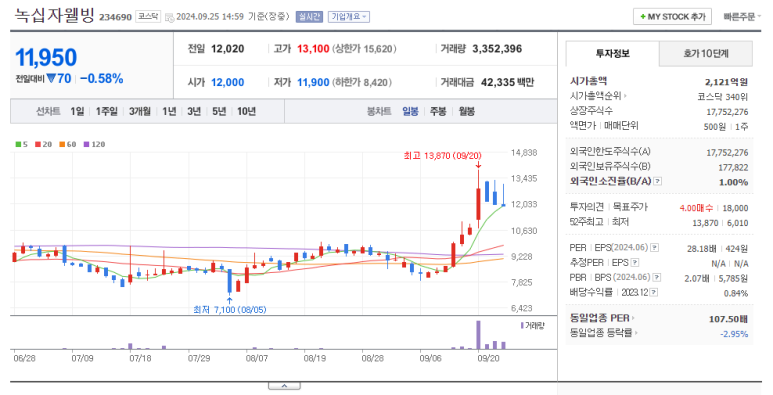
Task: Click the help icon next to PER EPS(2024.06)
Action: pos(655,248)
